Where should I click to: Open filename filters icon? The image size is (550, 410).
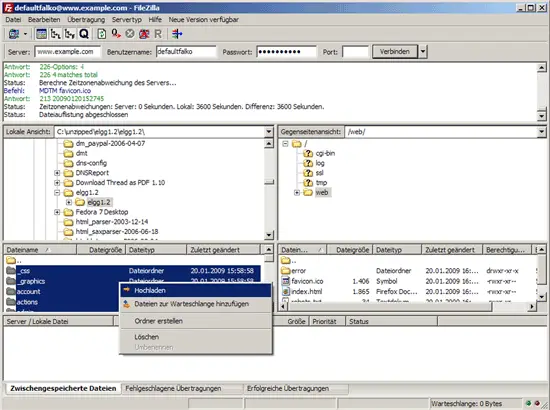click(177, 34)
